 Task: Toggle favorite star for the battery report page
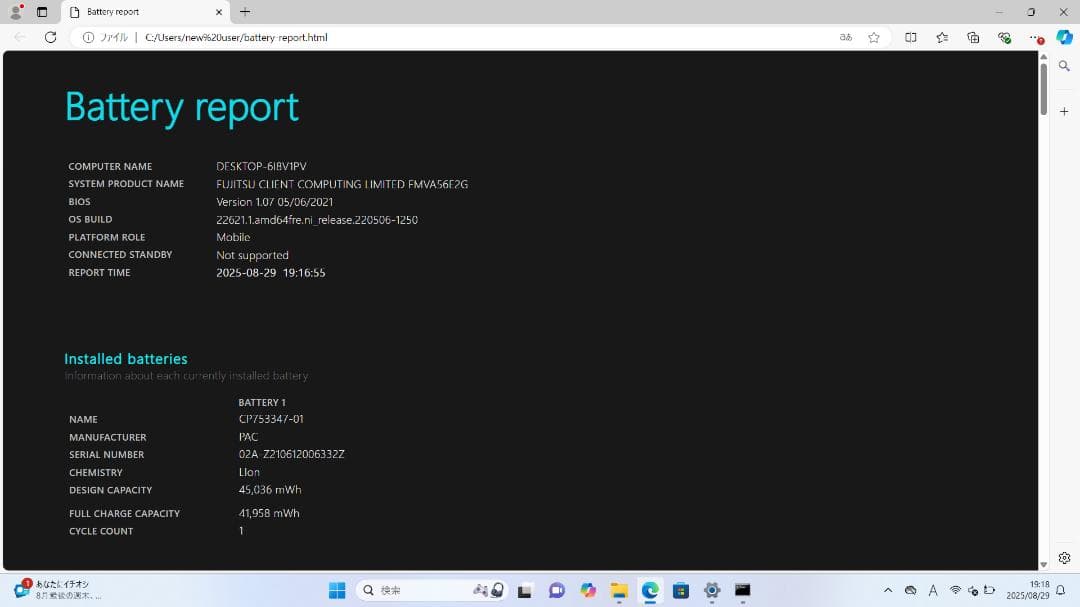click(874, 37)
